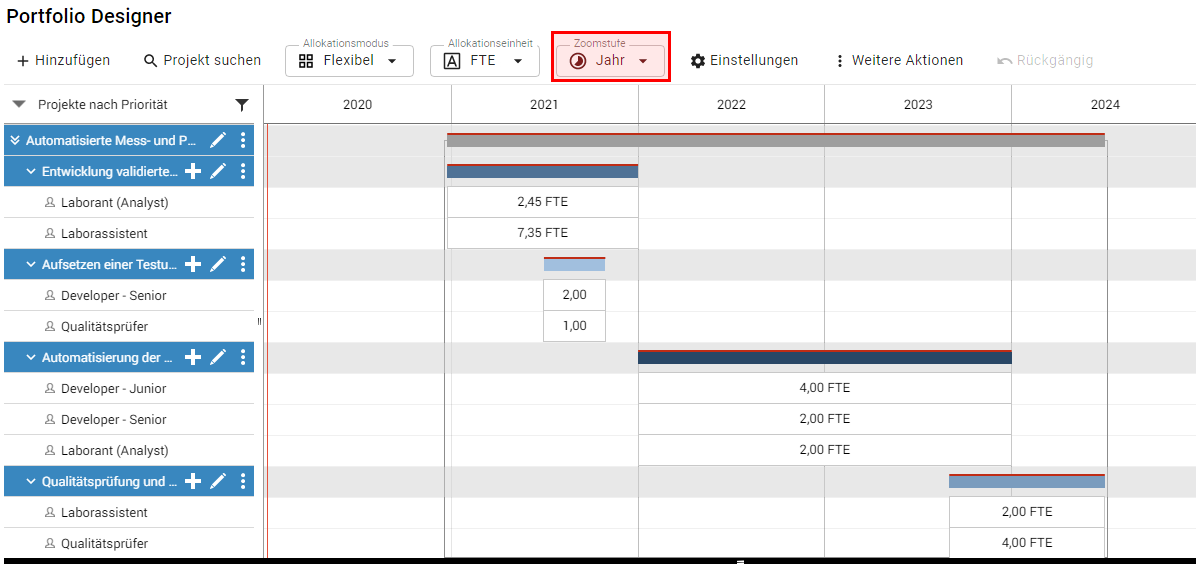Image resolution: width=1196 pixels, height=564 pixels.
Task: Open Einstellungen gear settings
Action: (x=744, y=61)
